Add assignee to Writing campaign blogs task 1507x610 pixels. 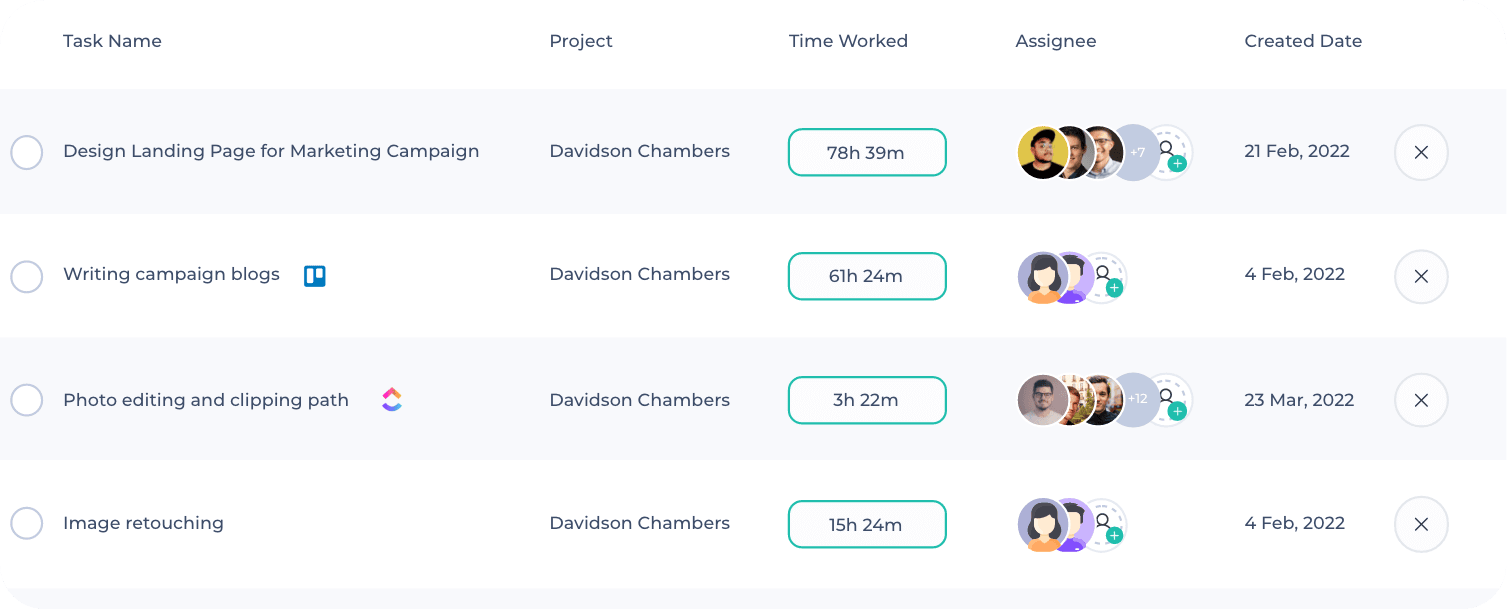[1105, 277]
